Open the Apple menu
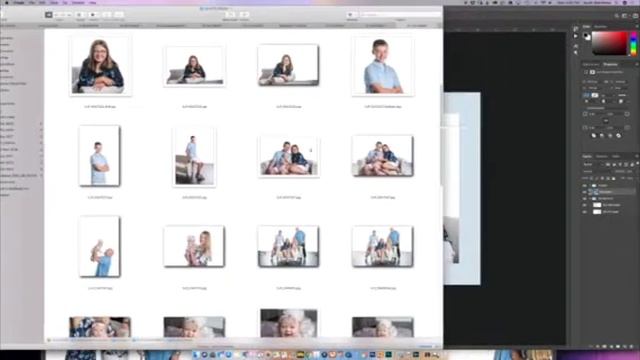This screenshot has height=360, width=640. click(6, 2)
